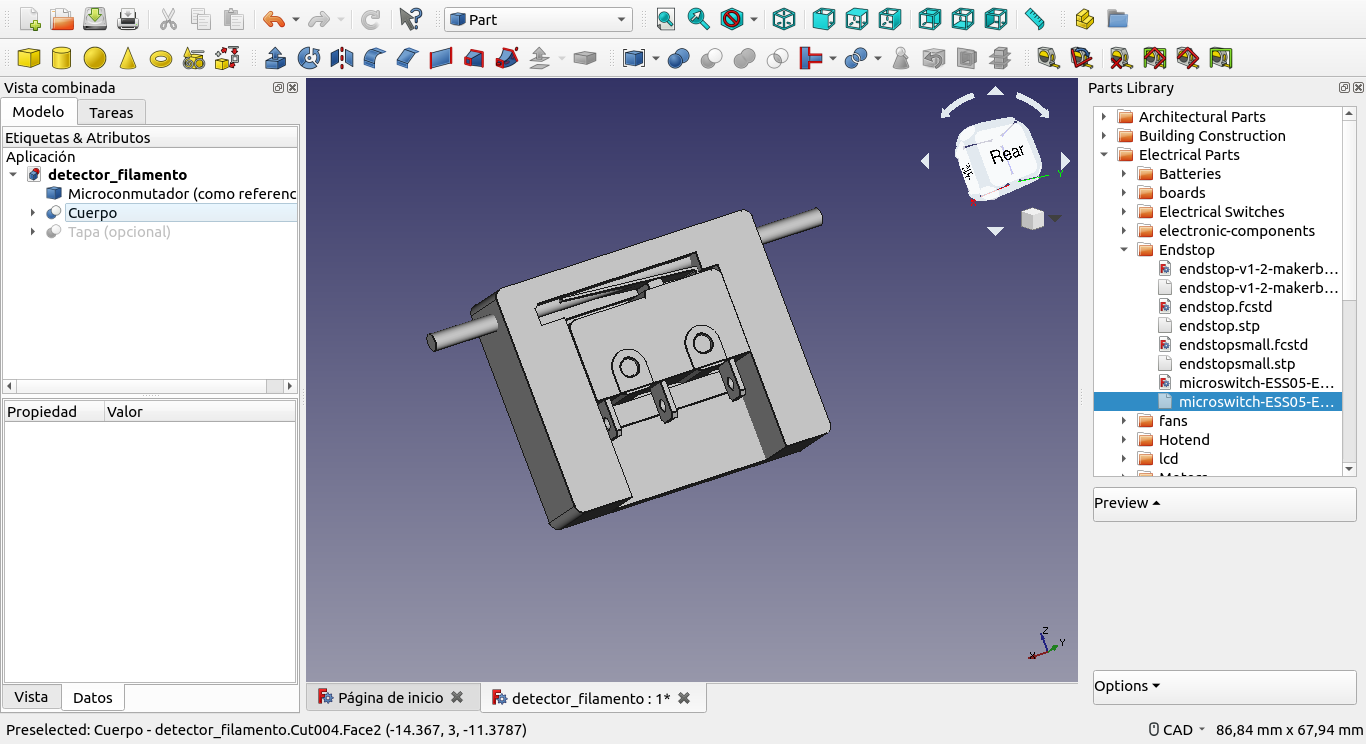Activate the Mirror tool
Viewport: 1366px width, 744px height.
(x=342, y=58)
